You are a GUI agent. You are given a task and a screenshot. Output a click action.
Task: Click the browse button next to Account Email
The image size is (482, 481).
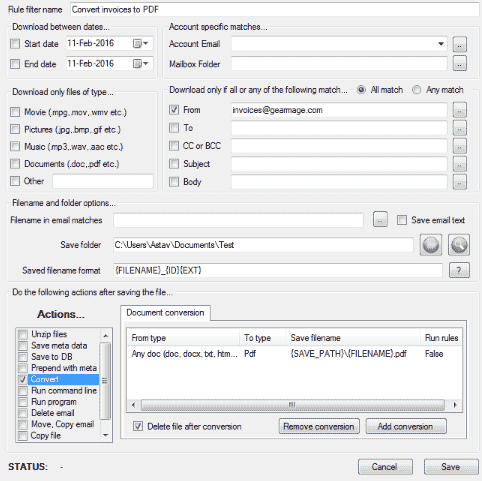[x=459, y=44]
